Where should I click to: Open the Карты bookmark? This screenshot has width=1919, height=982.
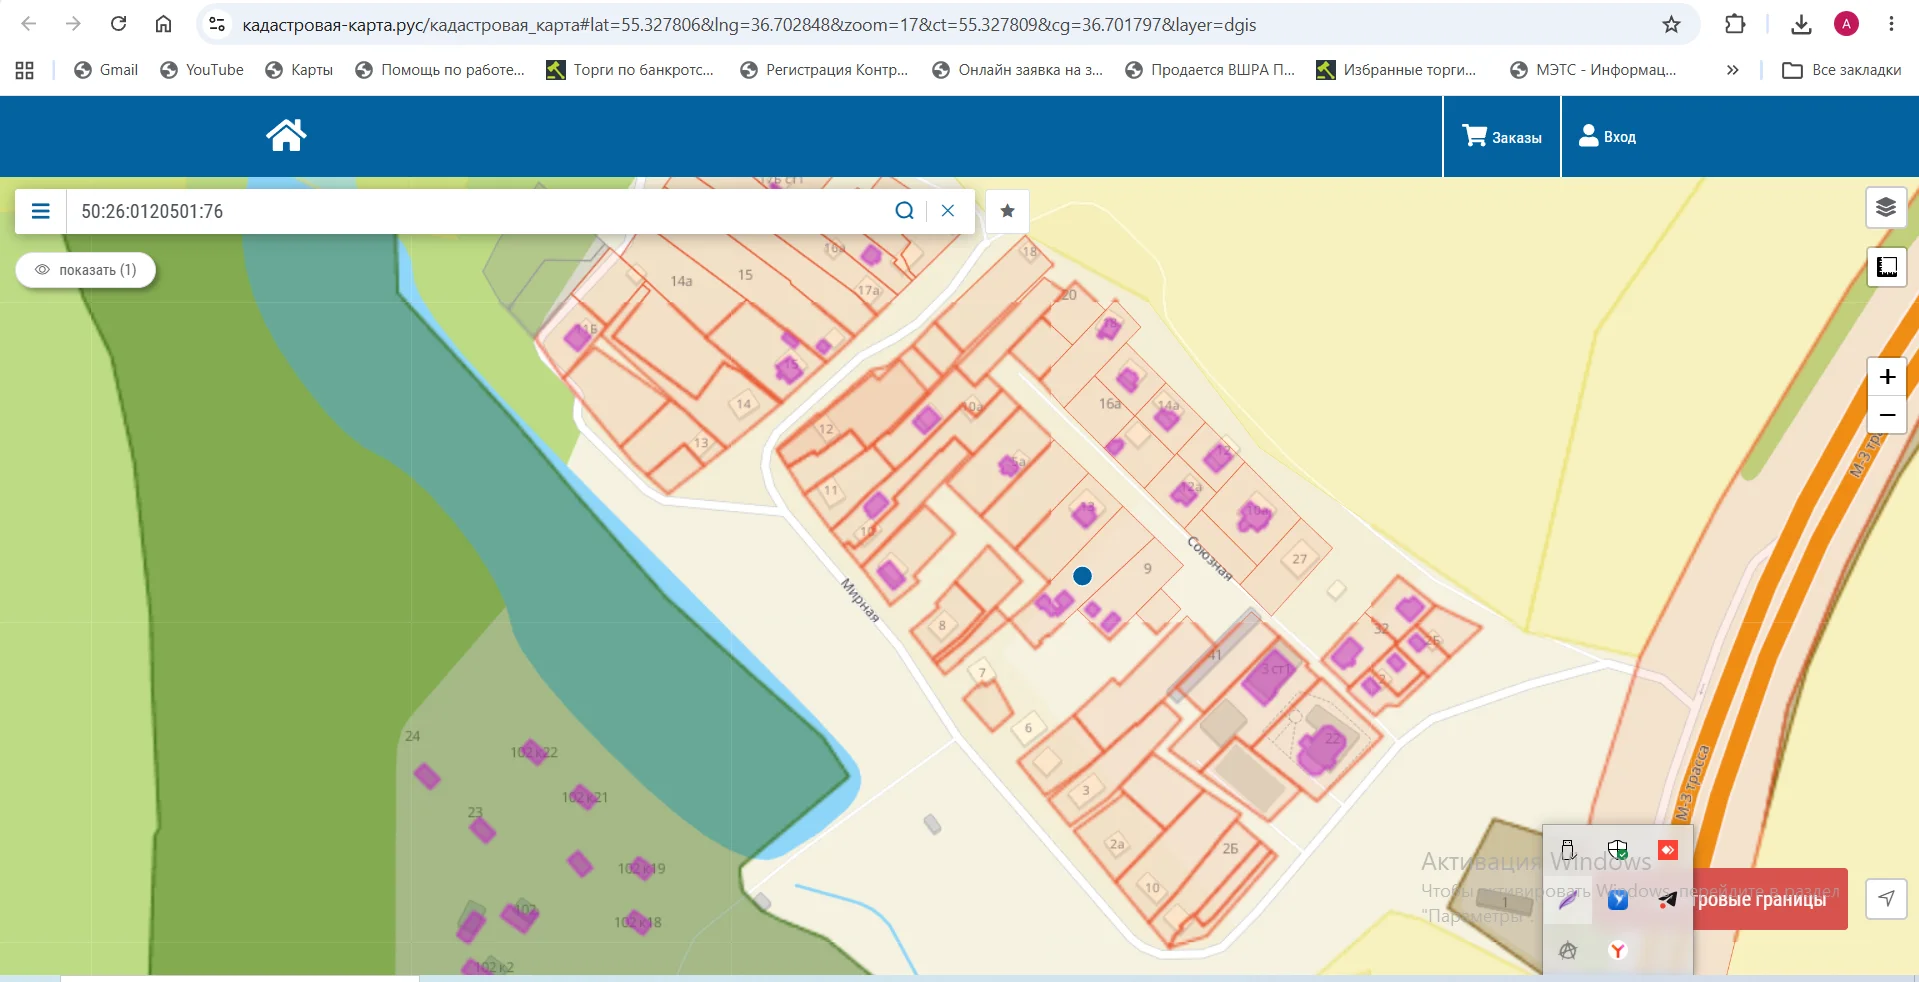coord(299,70)
